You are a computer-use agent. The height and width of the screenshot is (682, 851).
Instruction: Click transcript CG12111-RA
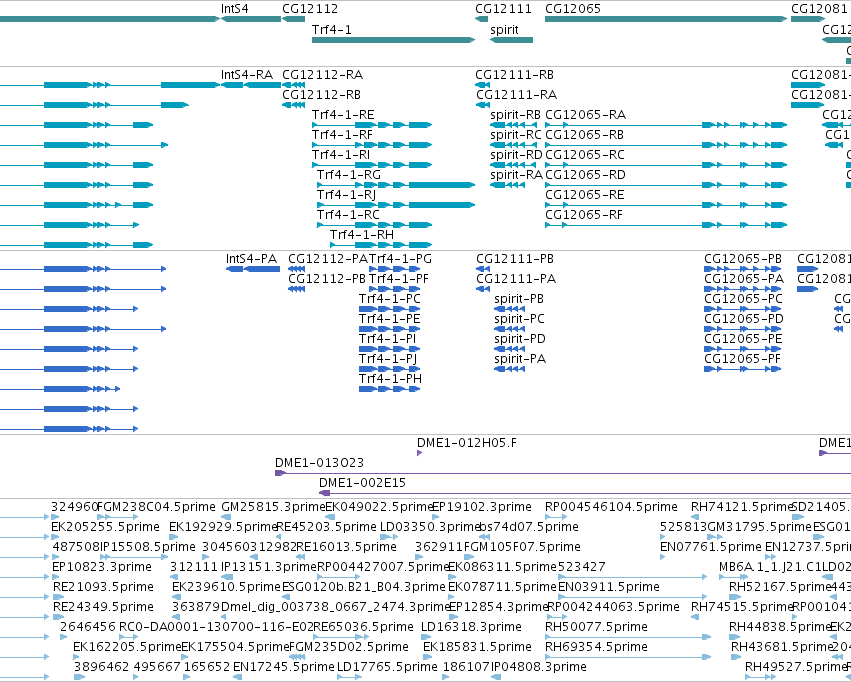click(482, 105)
